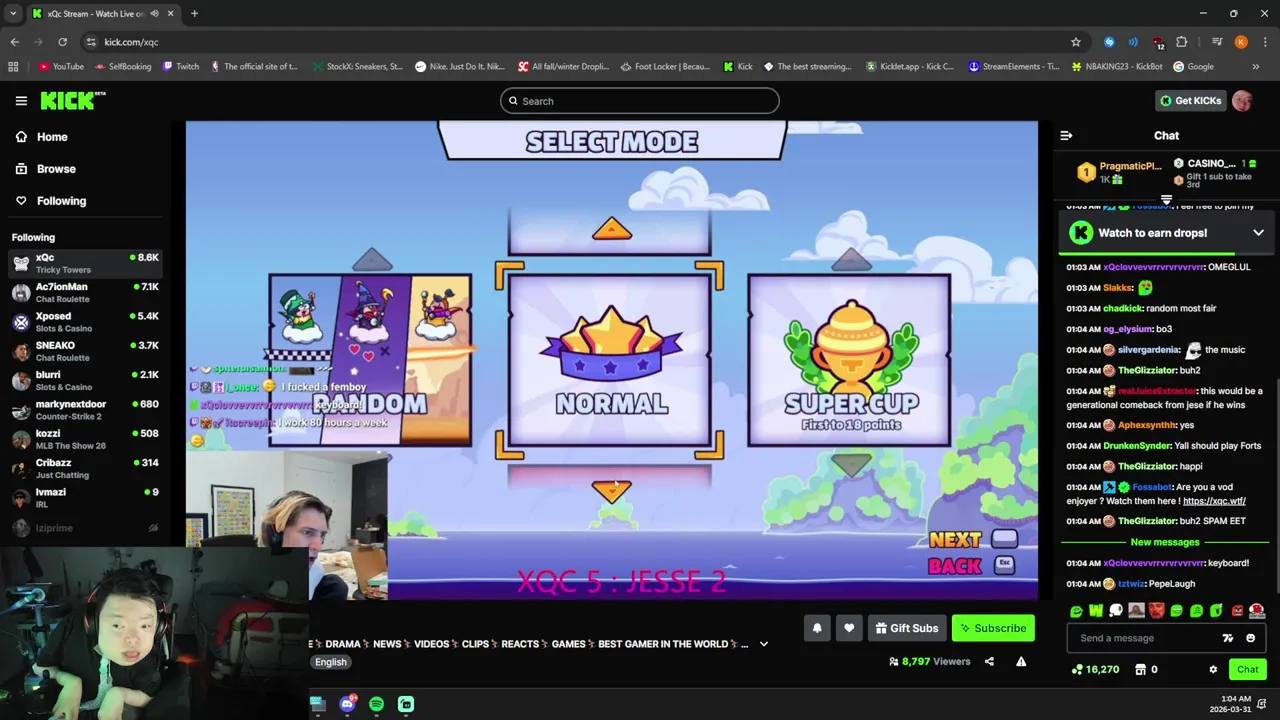The image size is (1280, 720).
Task: Open the emoji smiley picker in chat
Action: (1250, 638)
